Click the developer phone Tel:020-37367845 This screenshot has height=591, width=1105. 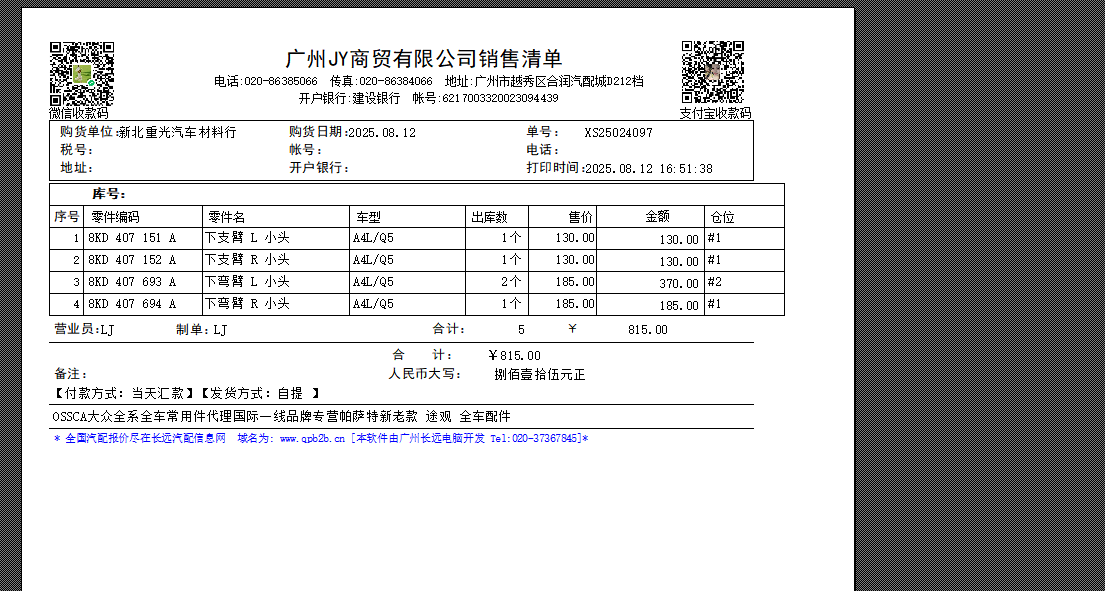[x=533, y=439]
